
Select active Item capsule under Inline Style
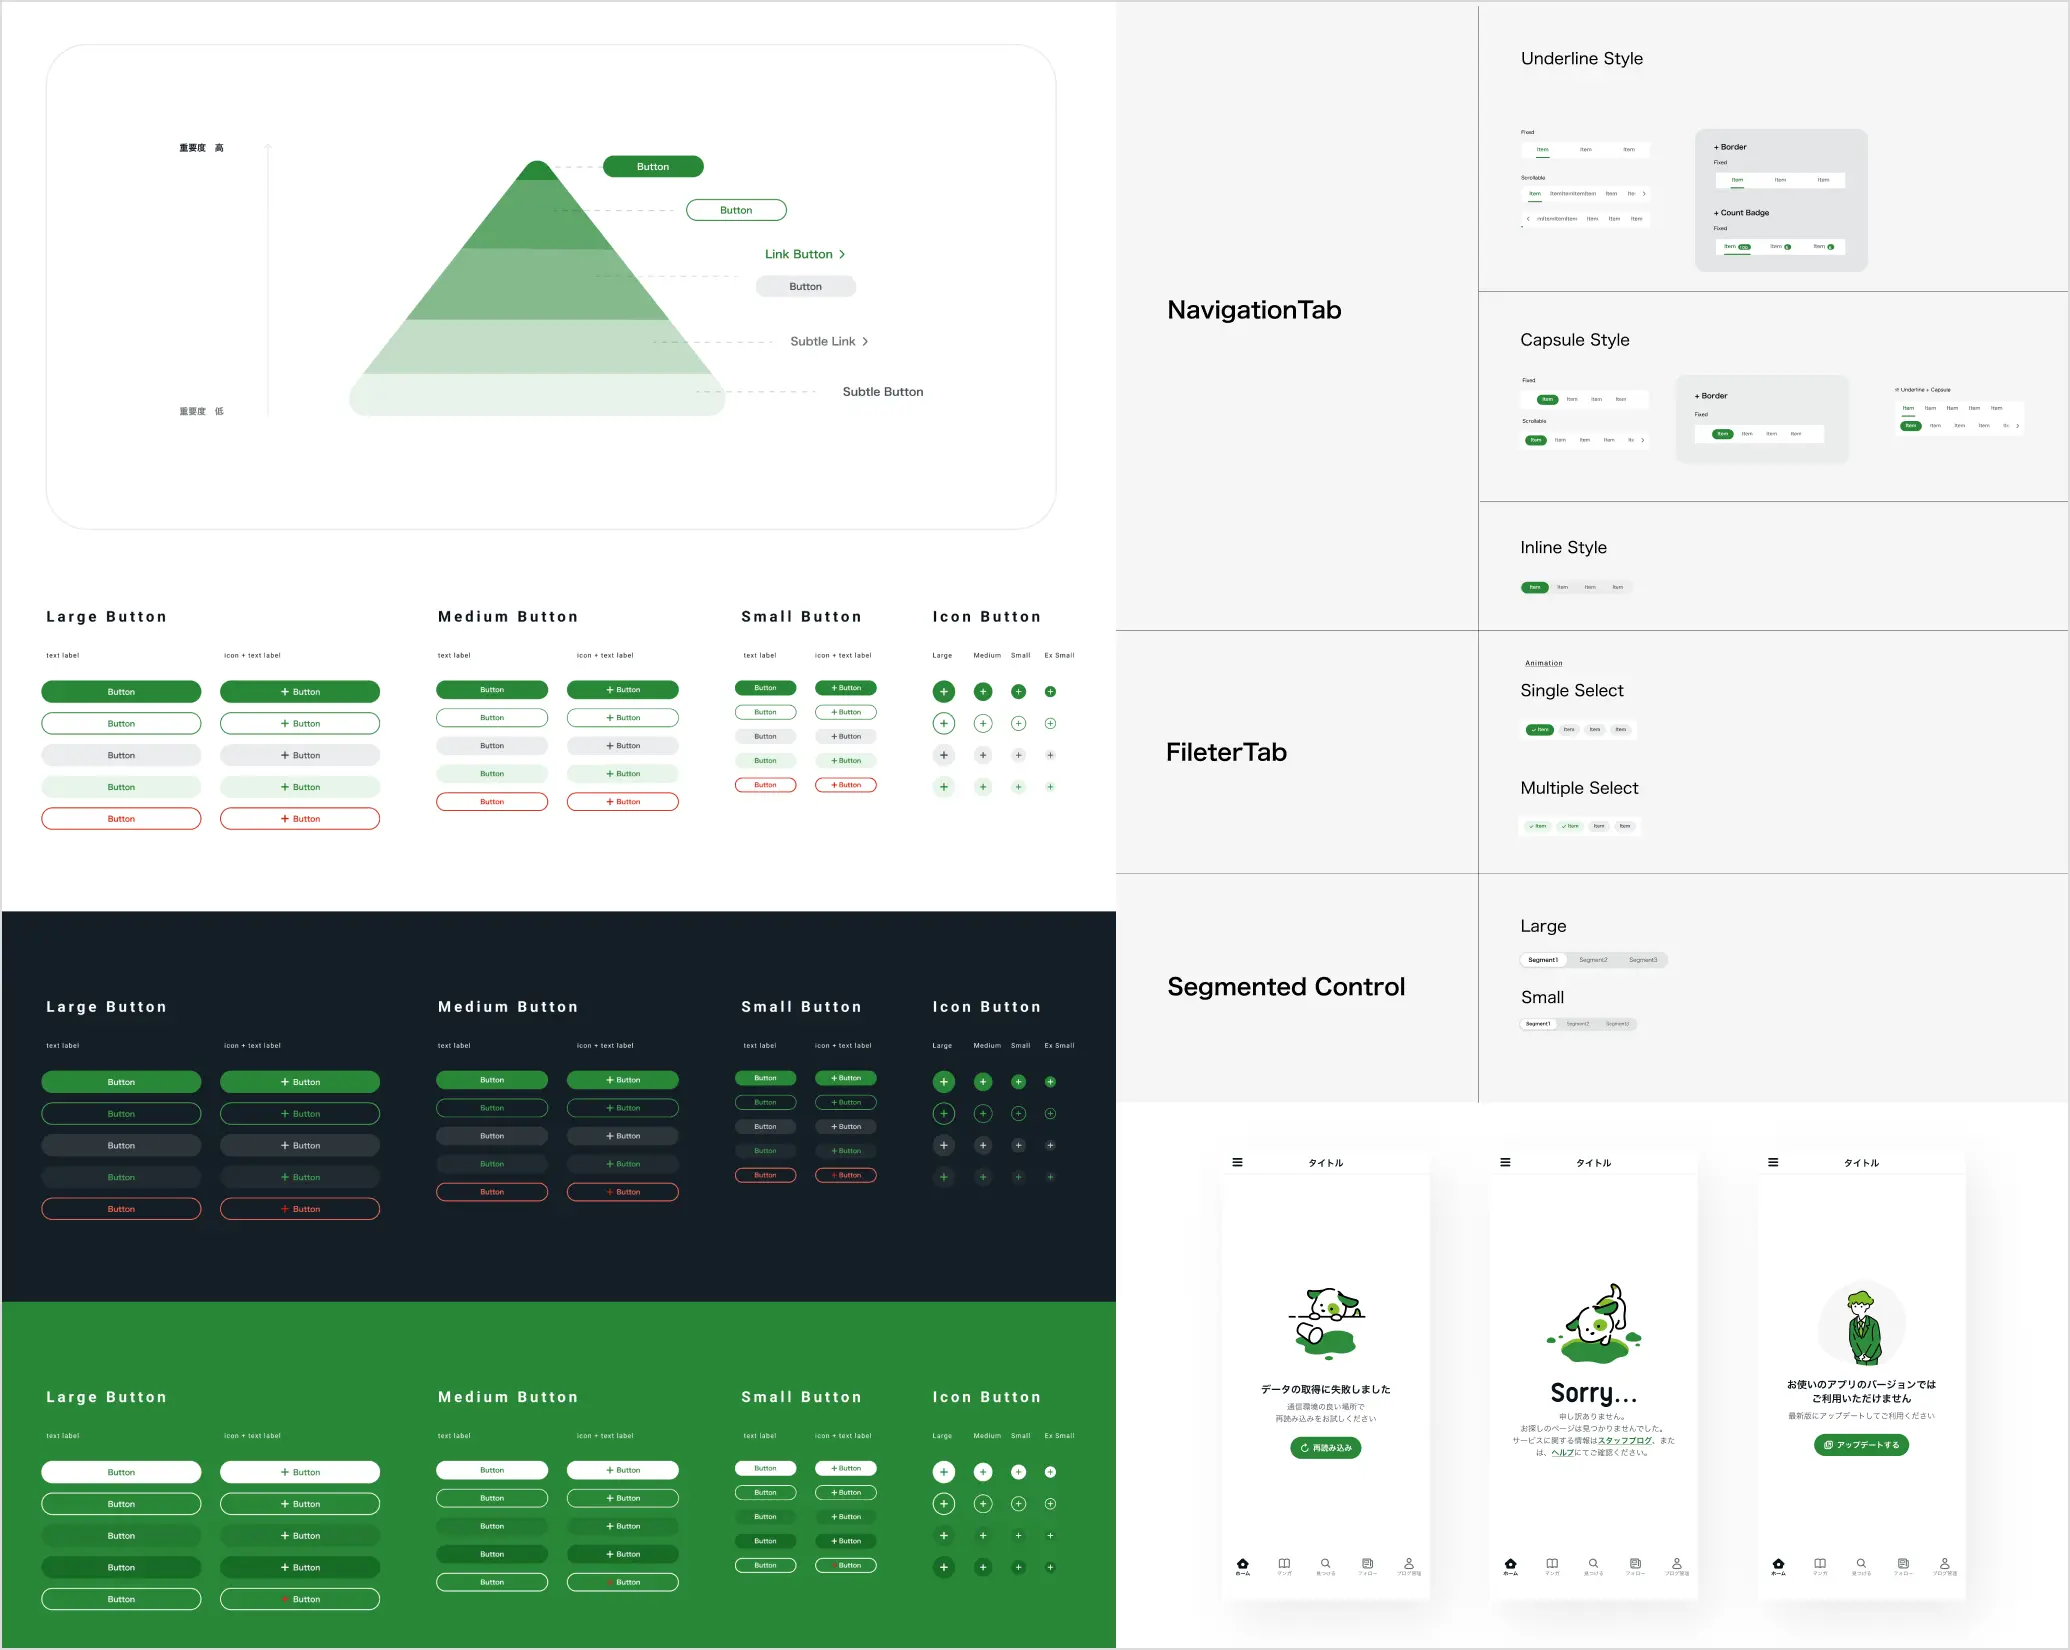1534,587
